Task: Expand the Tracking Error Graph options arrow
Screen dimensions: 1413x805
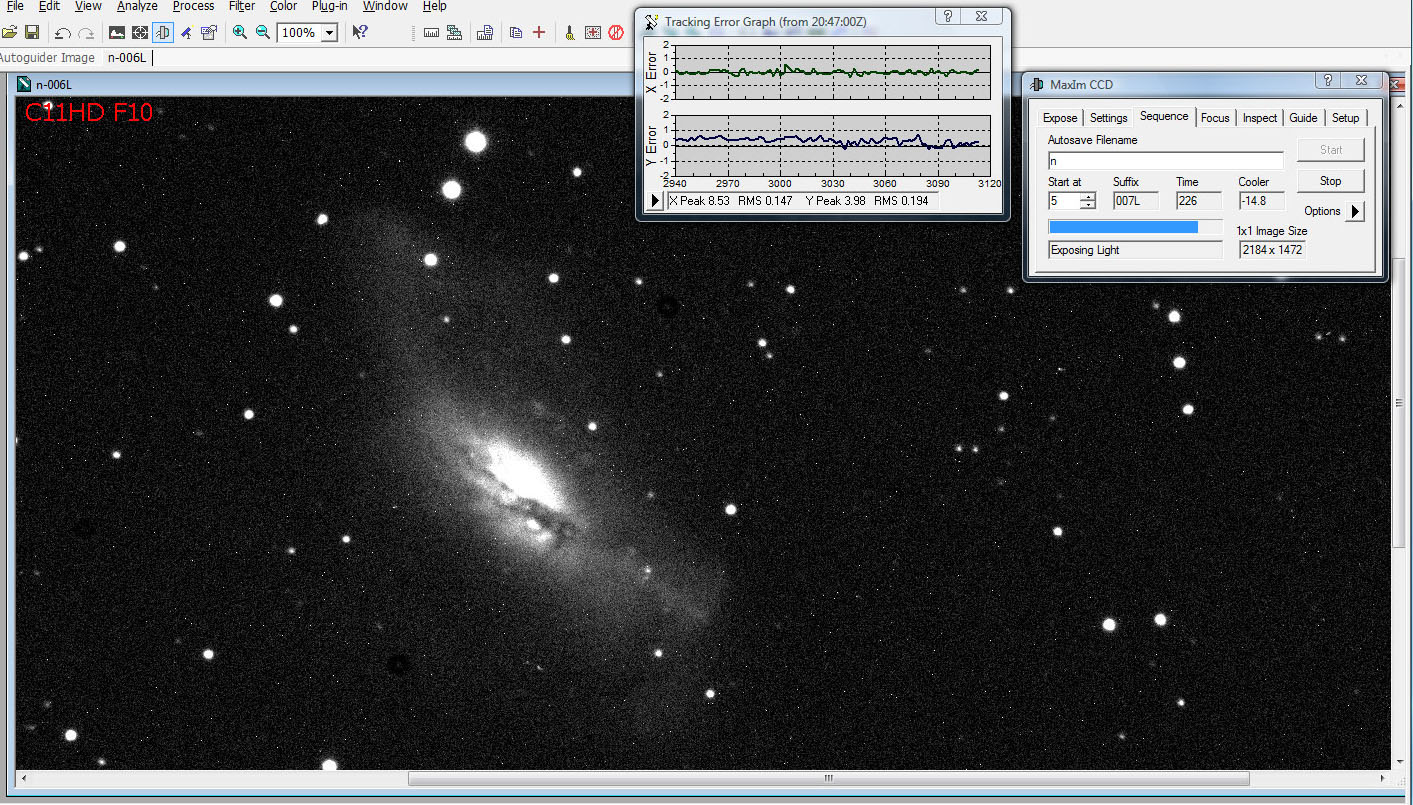Action: click(x=655, y=201)
